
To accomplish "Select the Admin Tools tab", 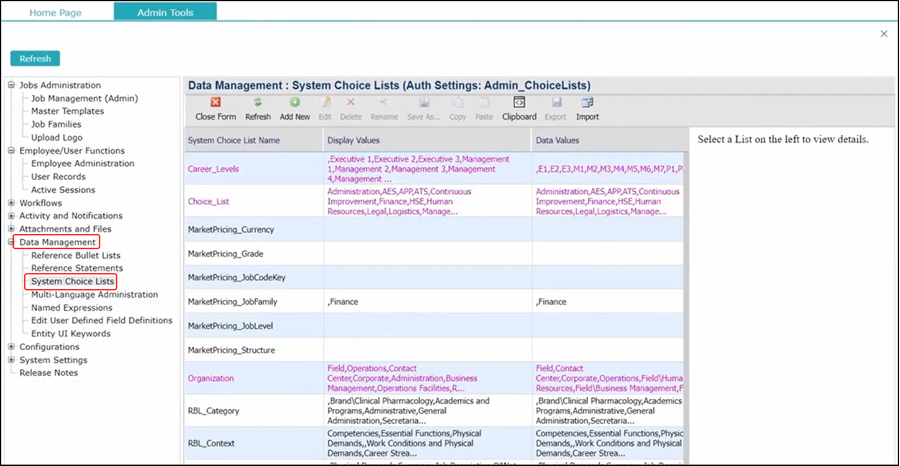I will (x=164, y=12).
